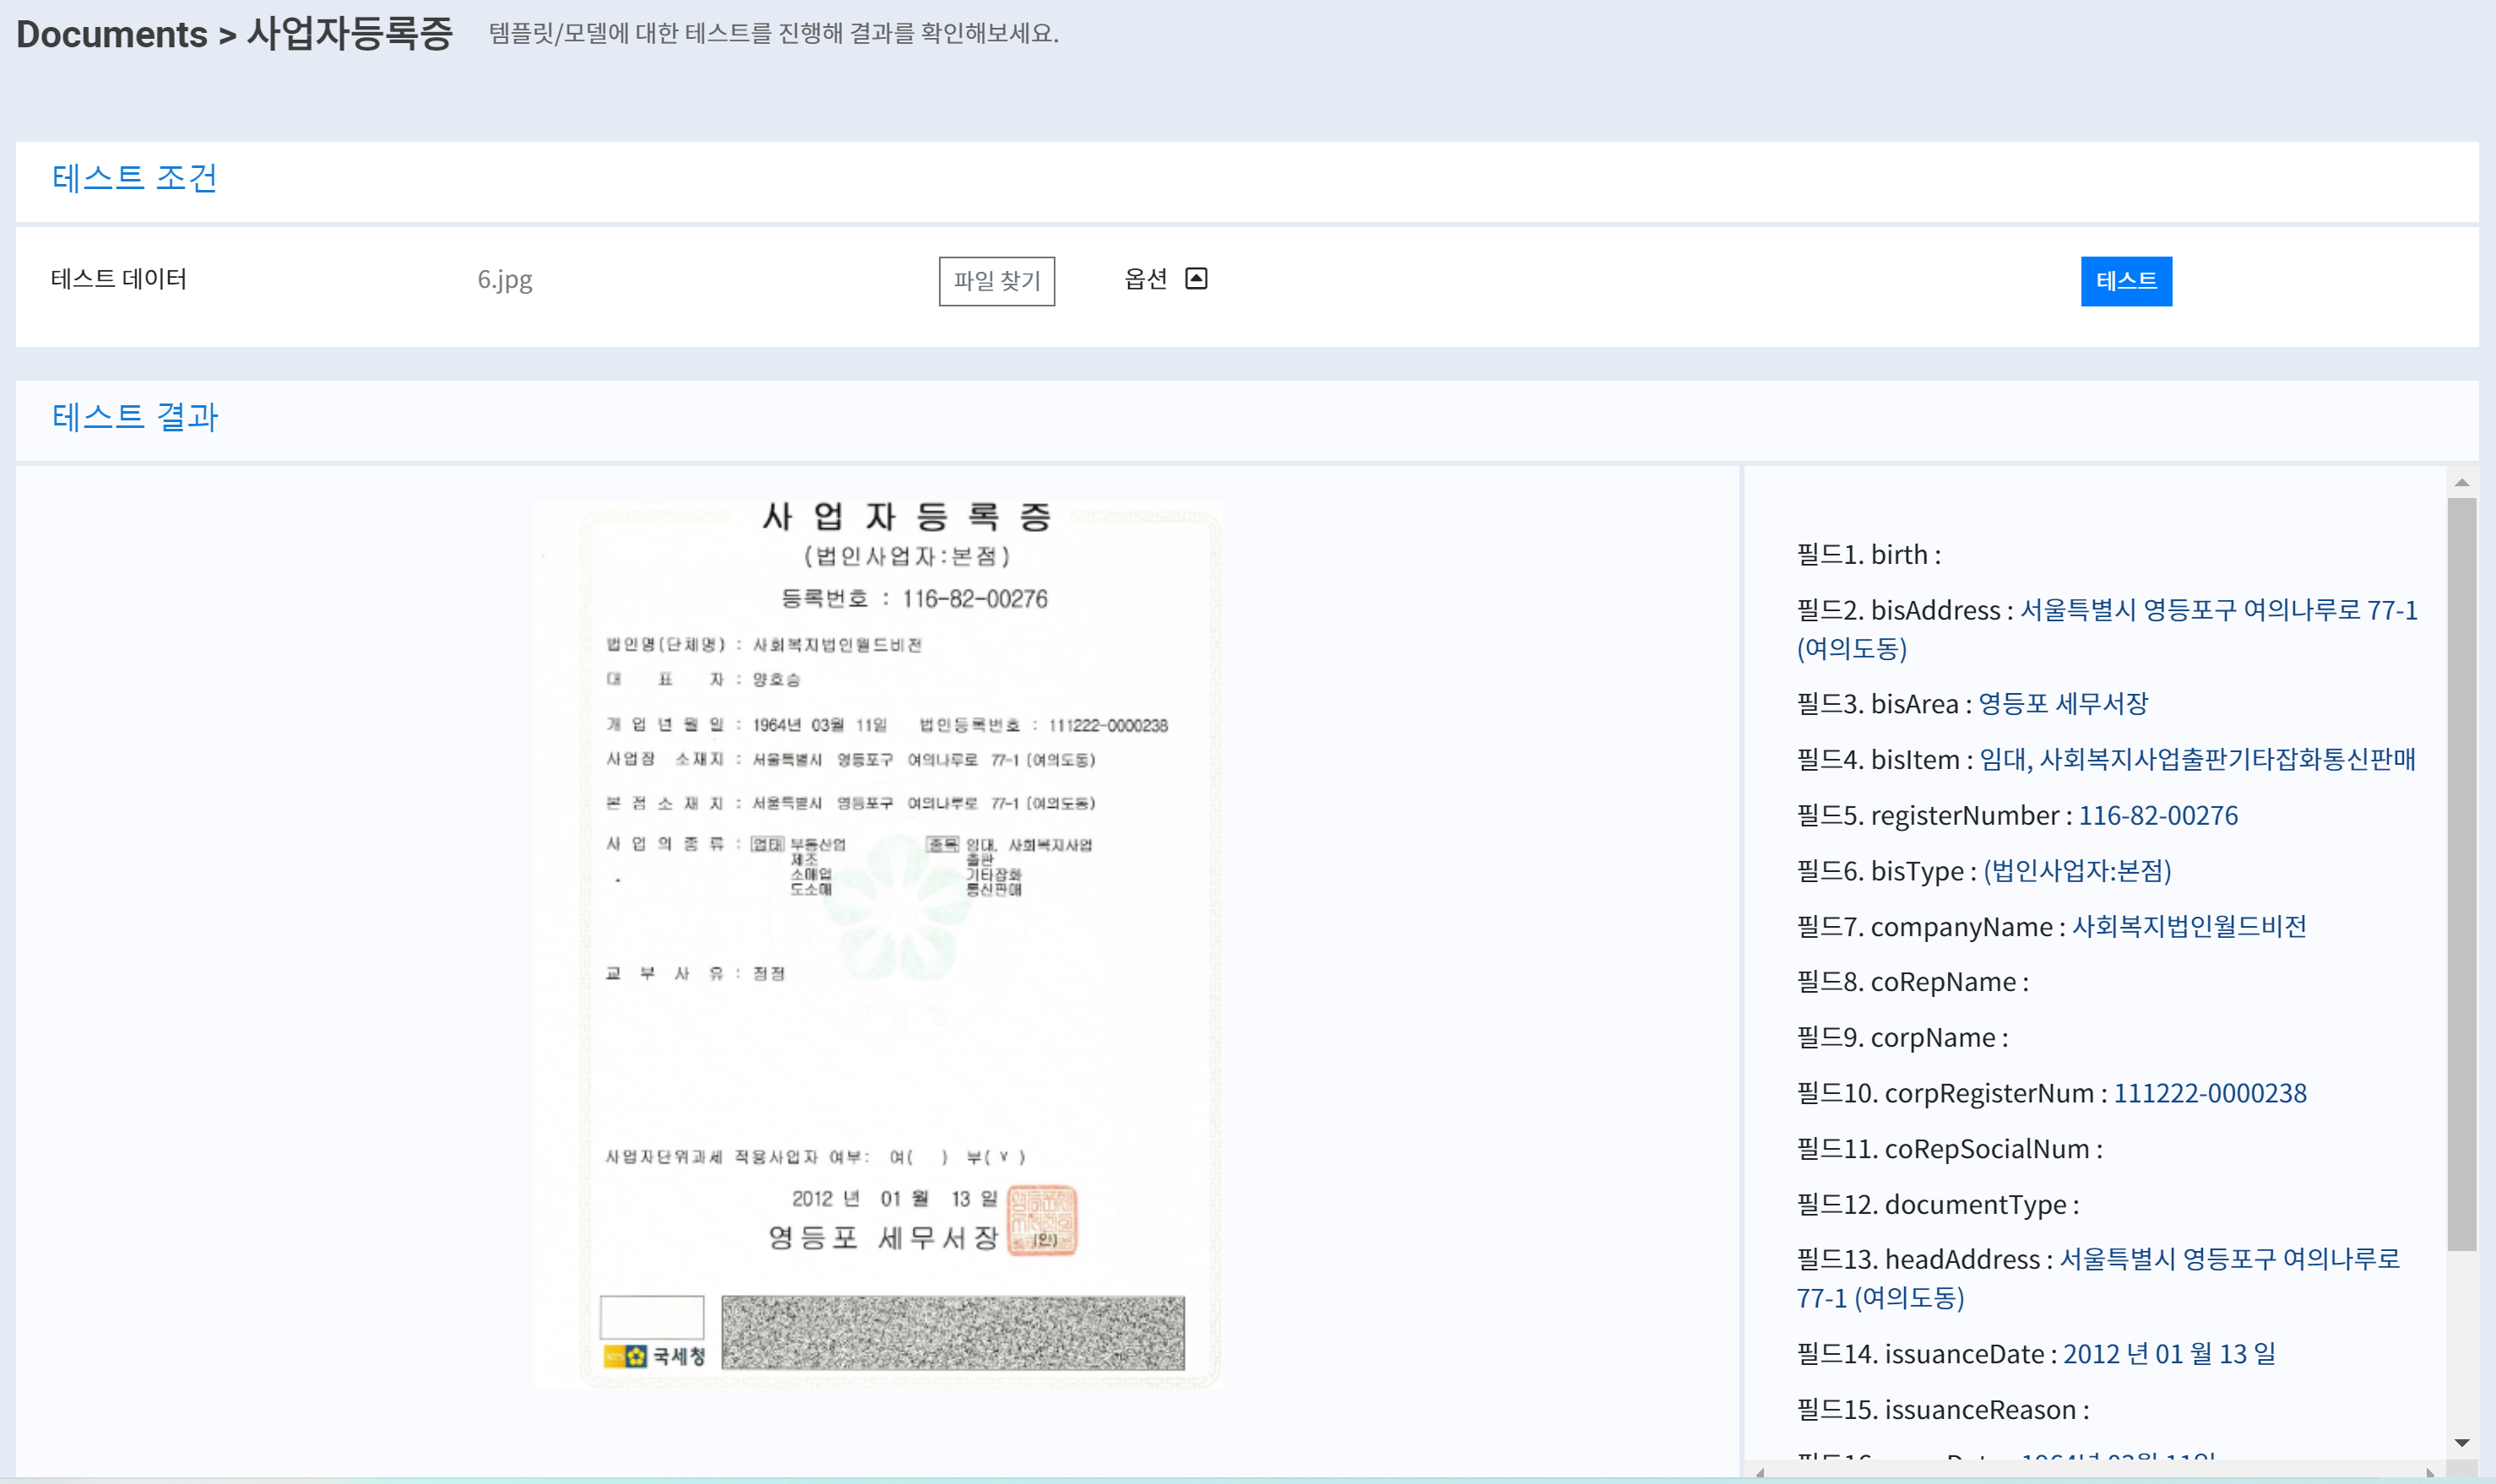2496x1484 pixels.
Task: Click the corpRegisterNum value 111222-0000238
Action: click(2210, 1093)
